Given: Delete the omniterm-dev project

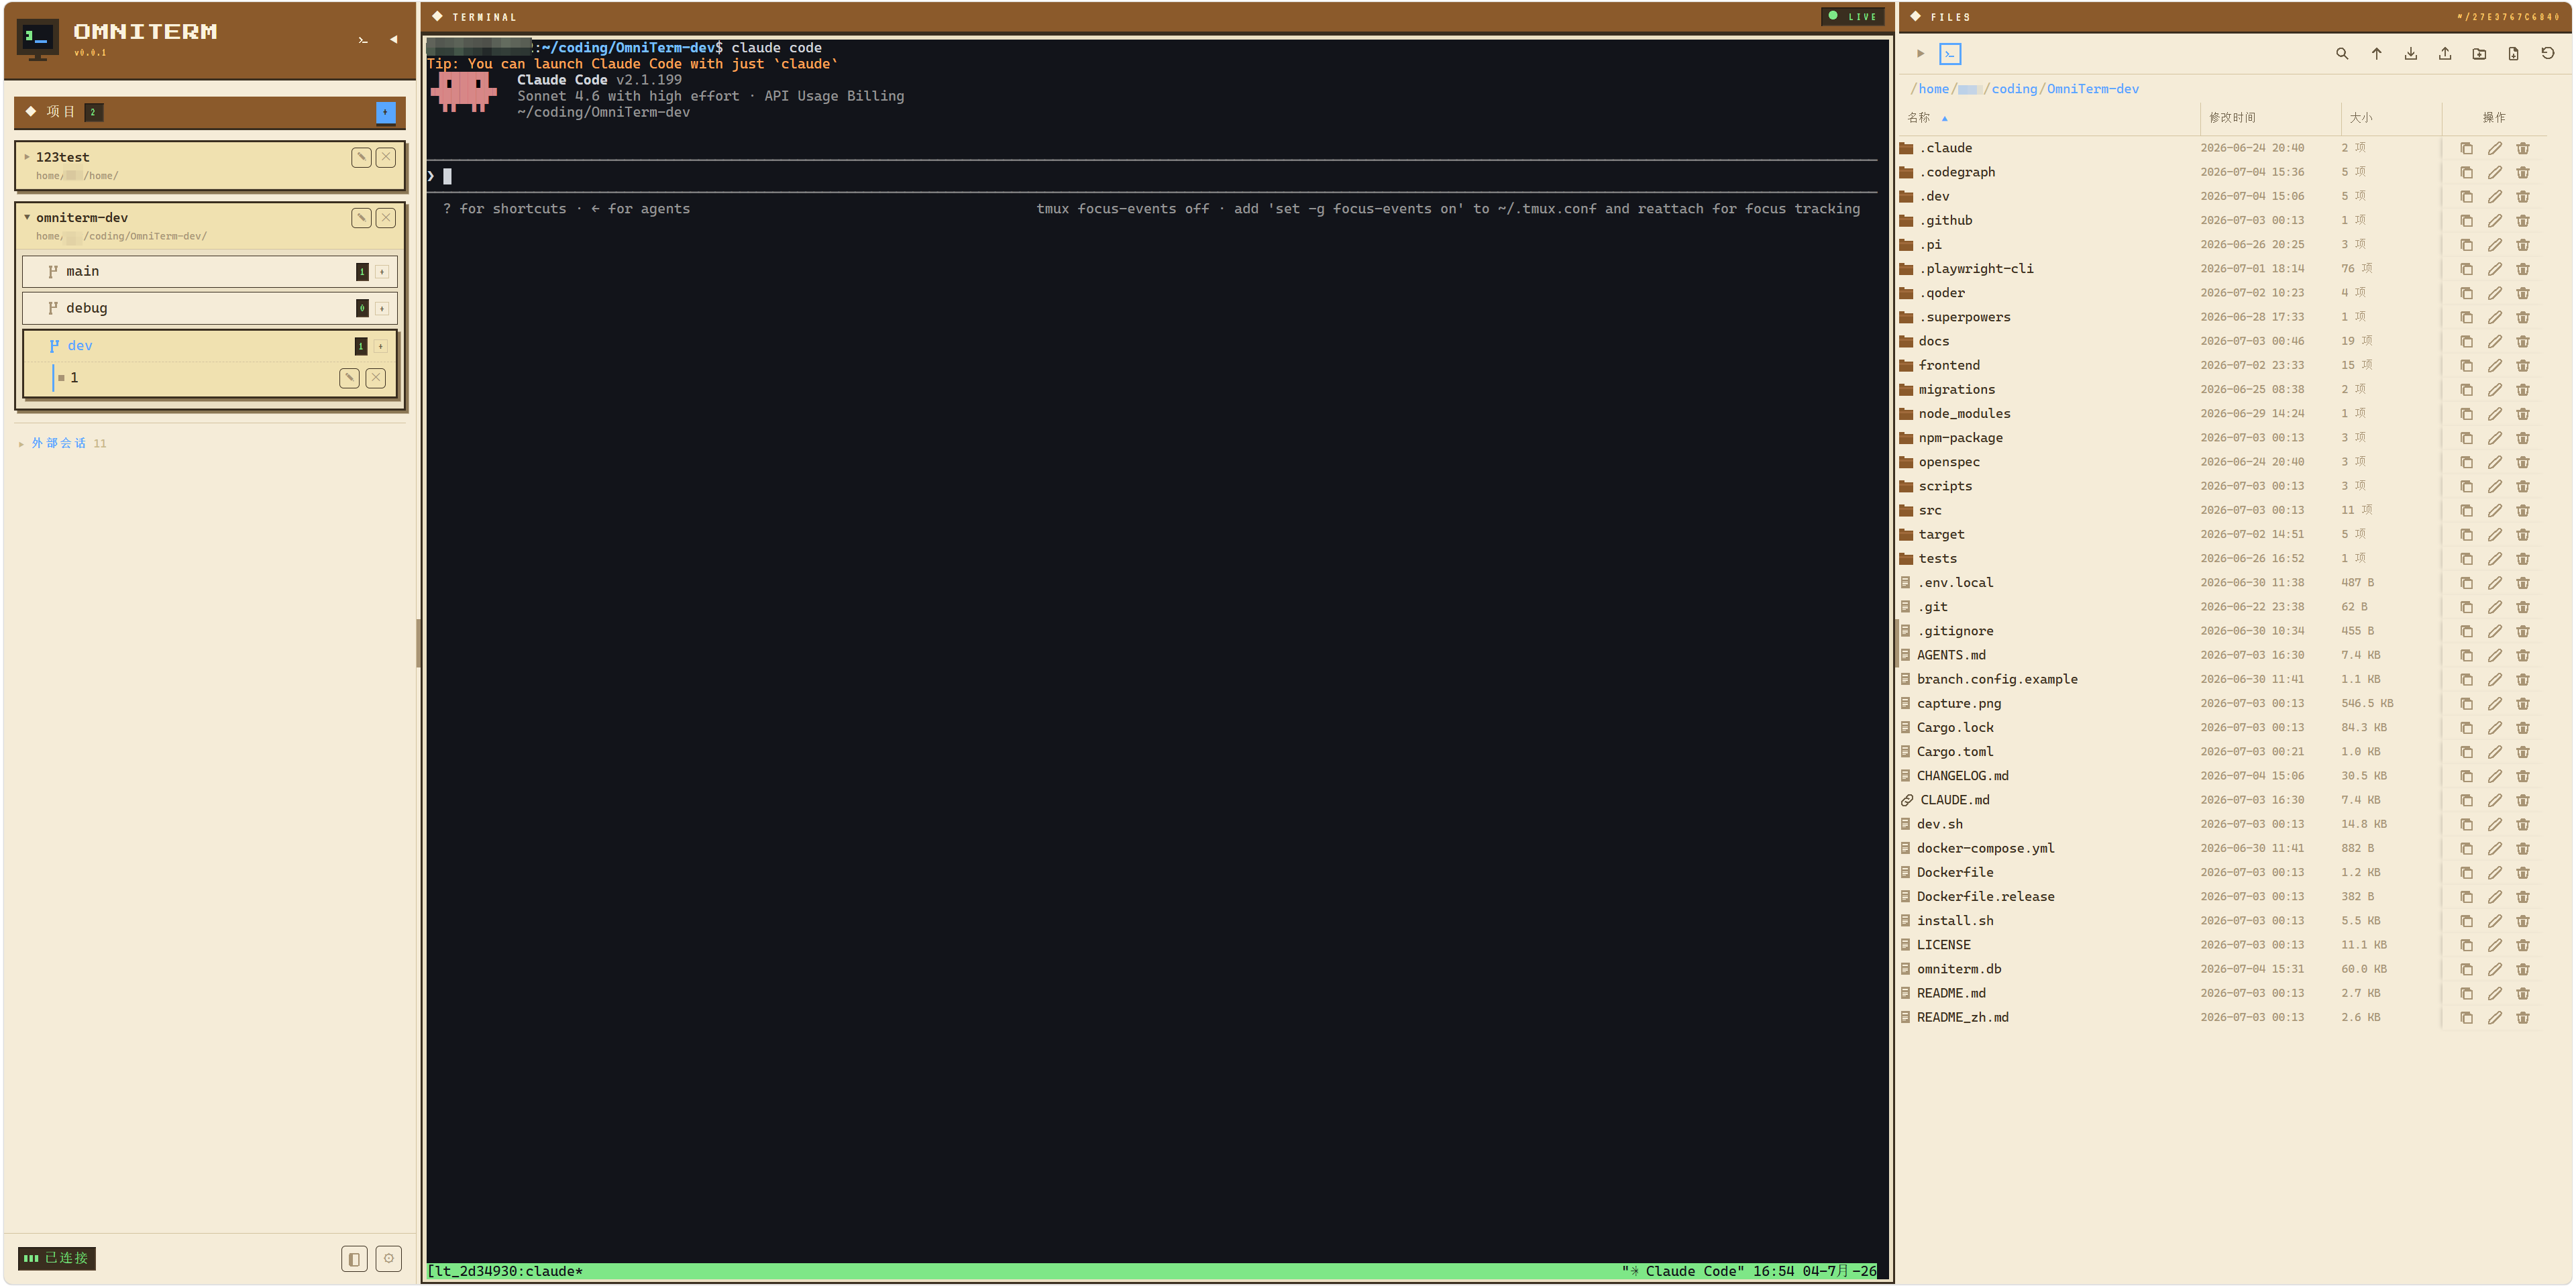Looking at the screenshot, I should [386, 218].
